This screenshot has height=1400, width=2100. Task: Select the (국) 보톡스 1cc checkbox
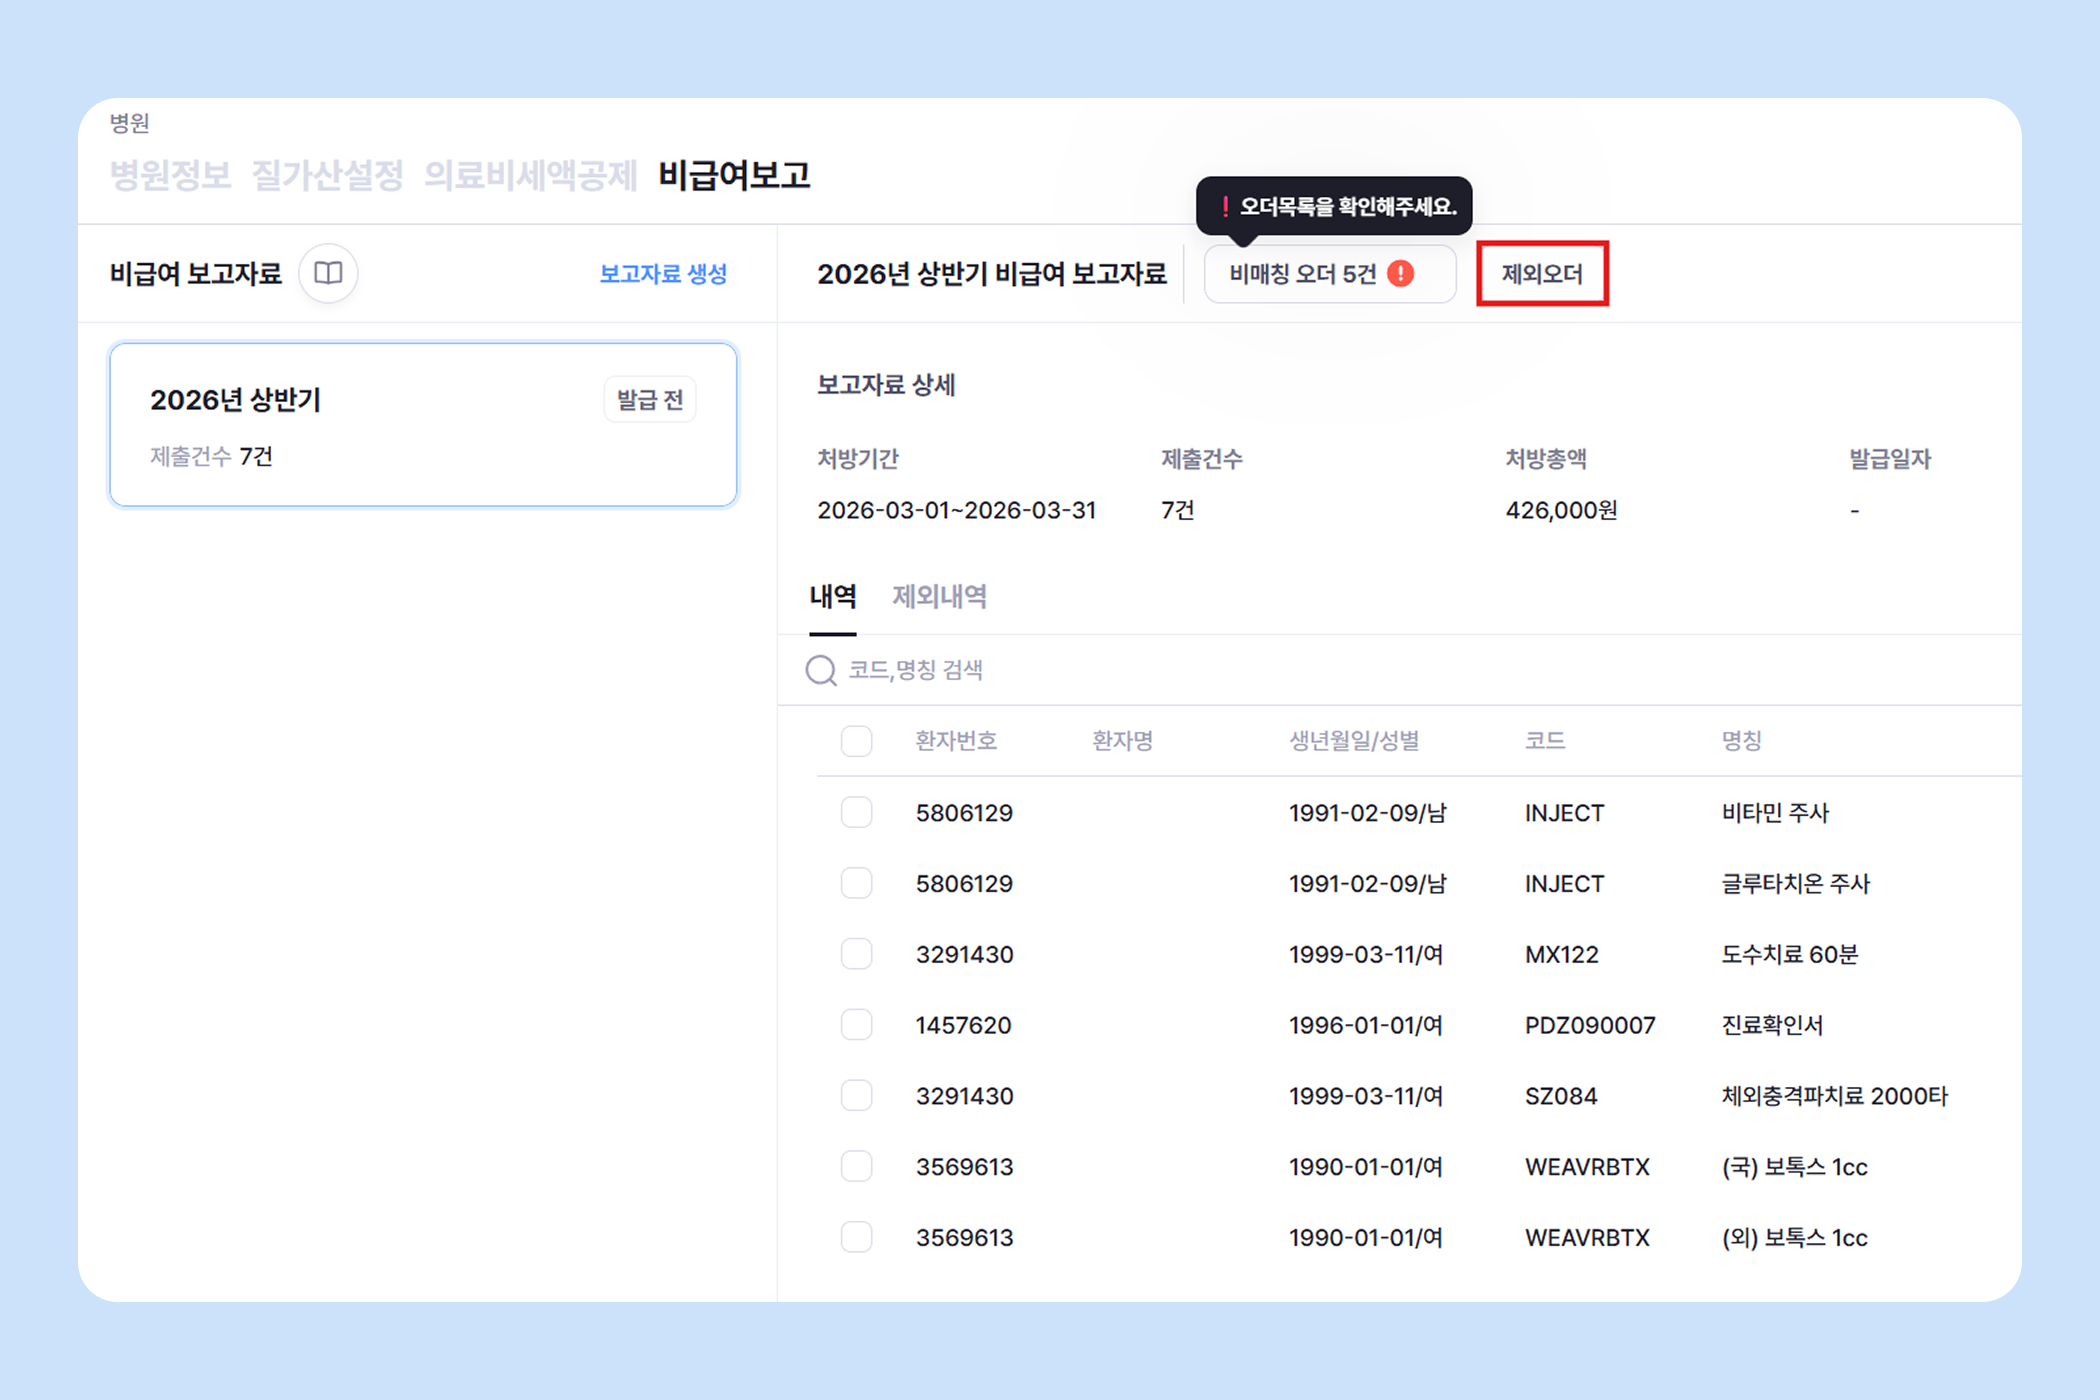pyautogui.click(x=856, y=1166)
